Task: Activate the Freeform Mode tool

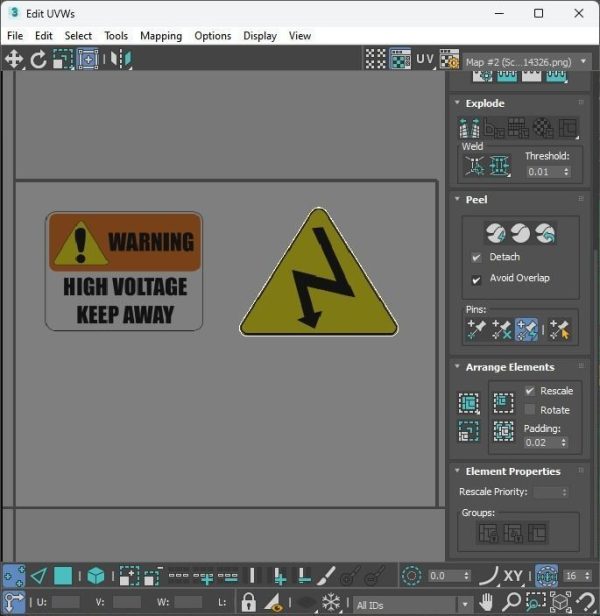Action: (x=88, y=59)
